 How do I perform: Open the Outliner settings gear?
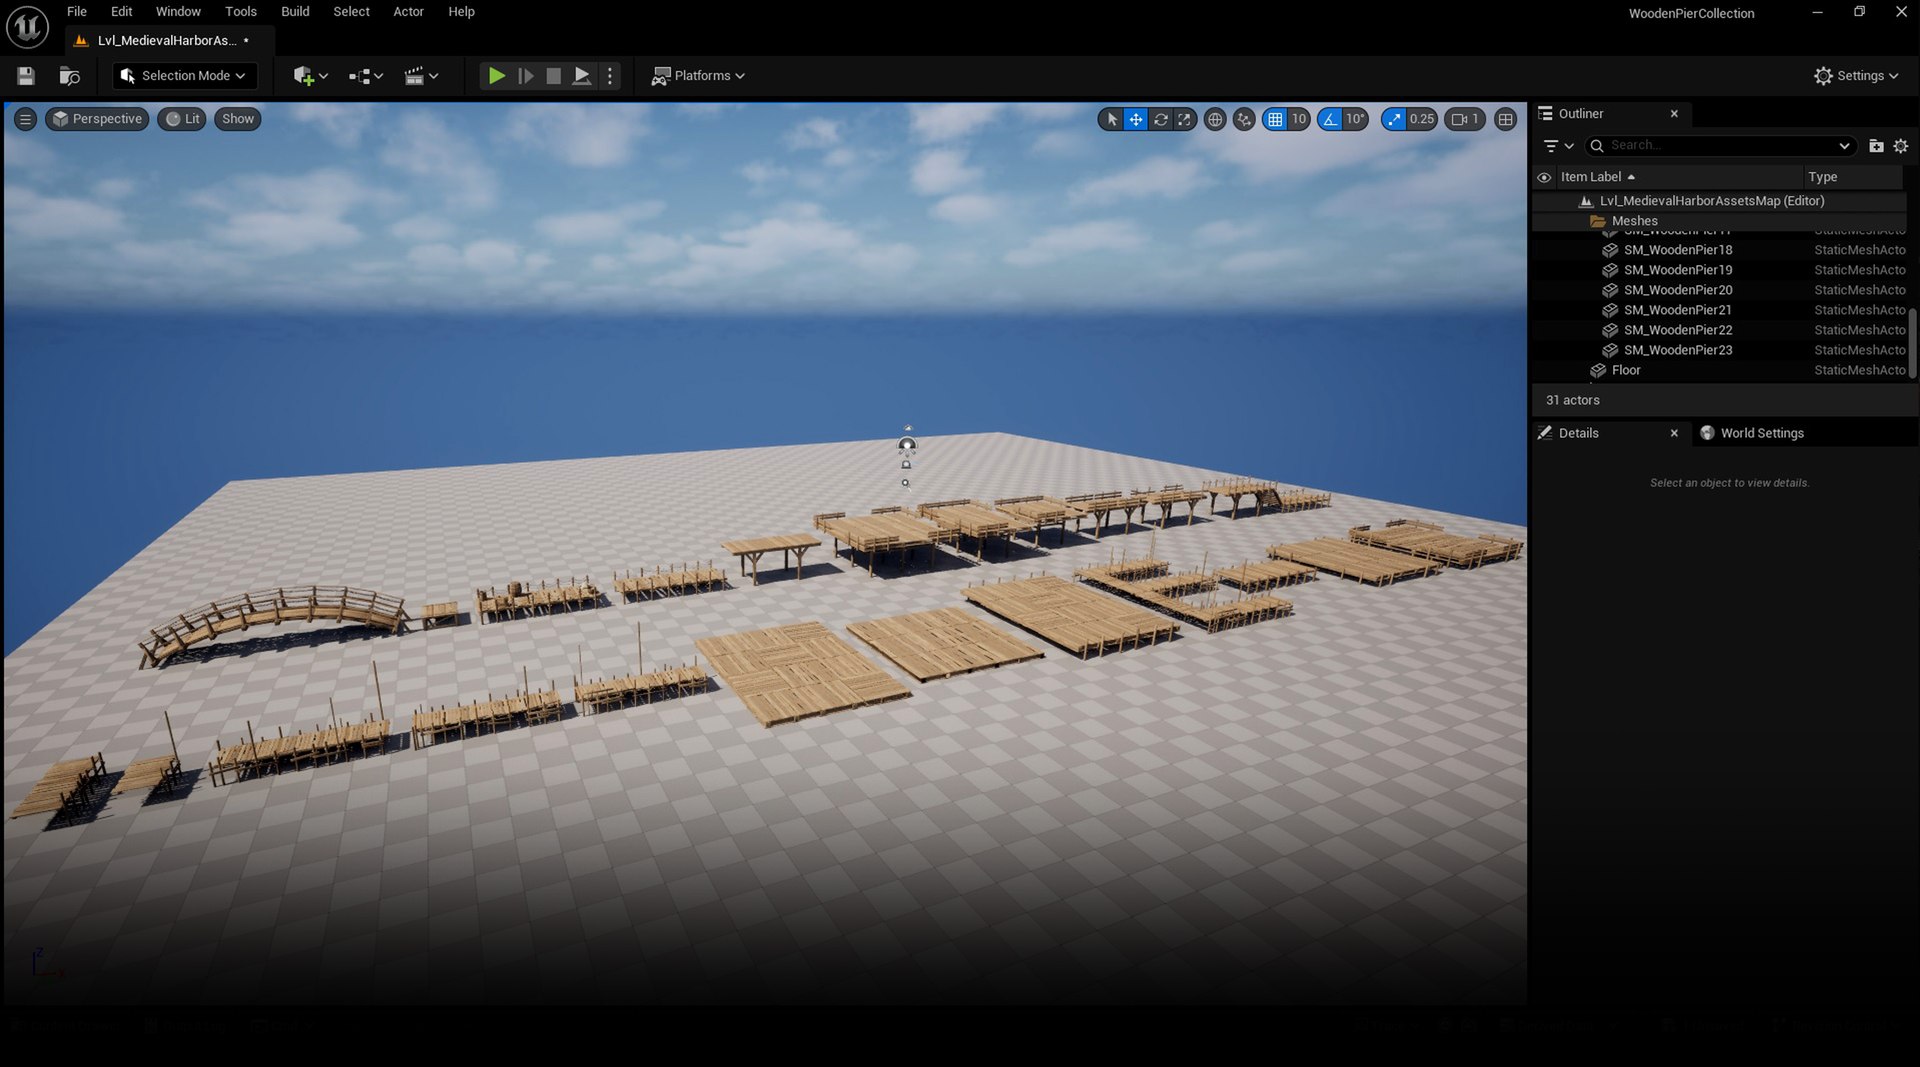click(1901, 146)
